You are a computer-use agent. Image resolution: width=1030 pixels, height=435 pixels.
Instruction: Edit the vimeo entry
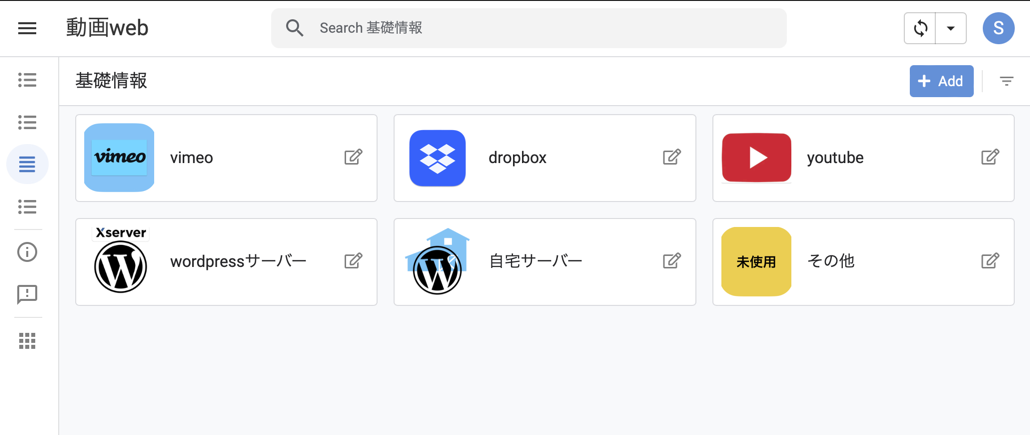pos(353,157)
